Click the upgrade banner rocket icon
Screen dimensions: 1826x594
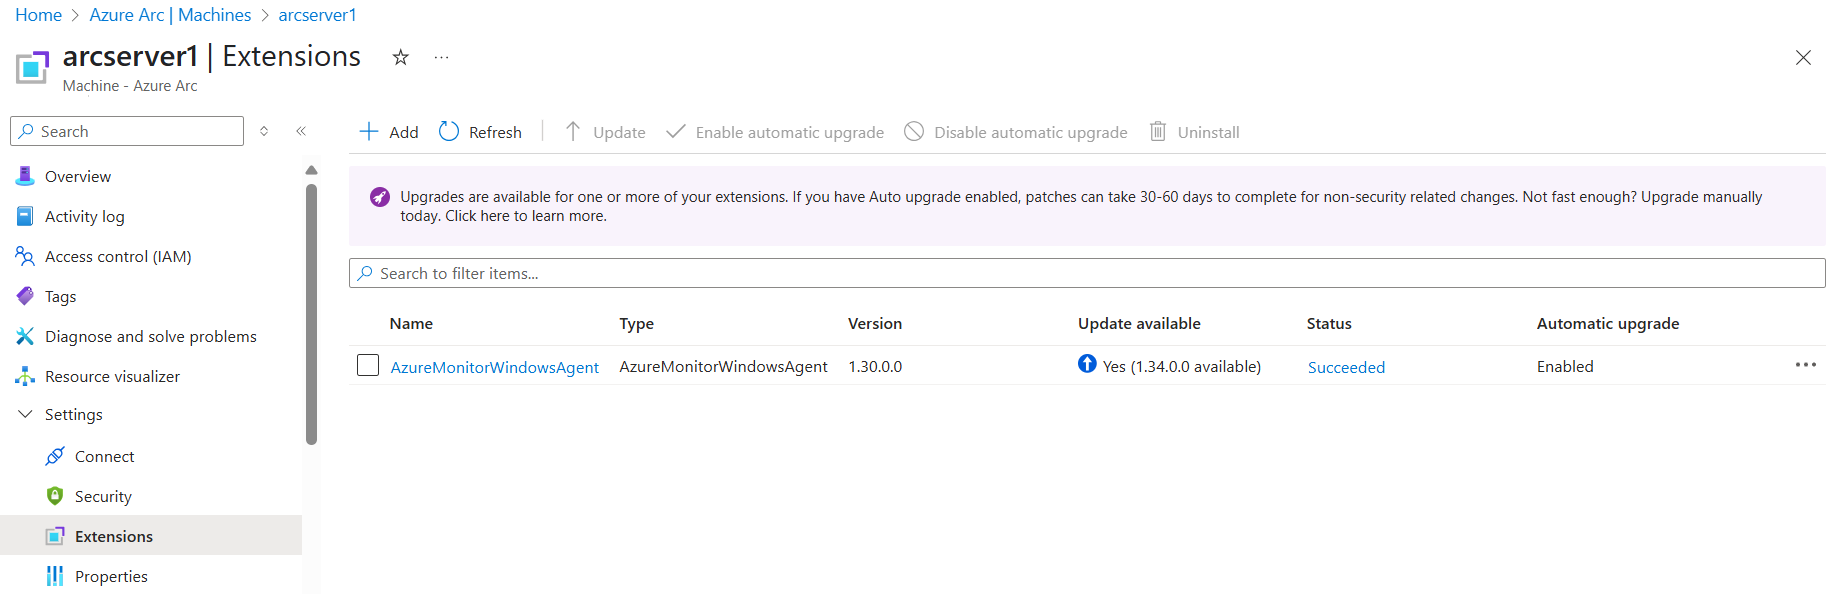[x=380, y=197]
